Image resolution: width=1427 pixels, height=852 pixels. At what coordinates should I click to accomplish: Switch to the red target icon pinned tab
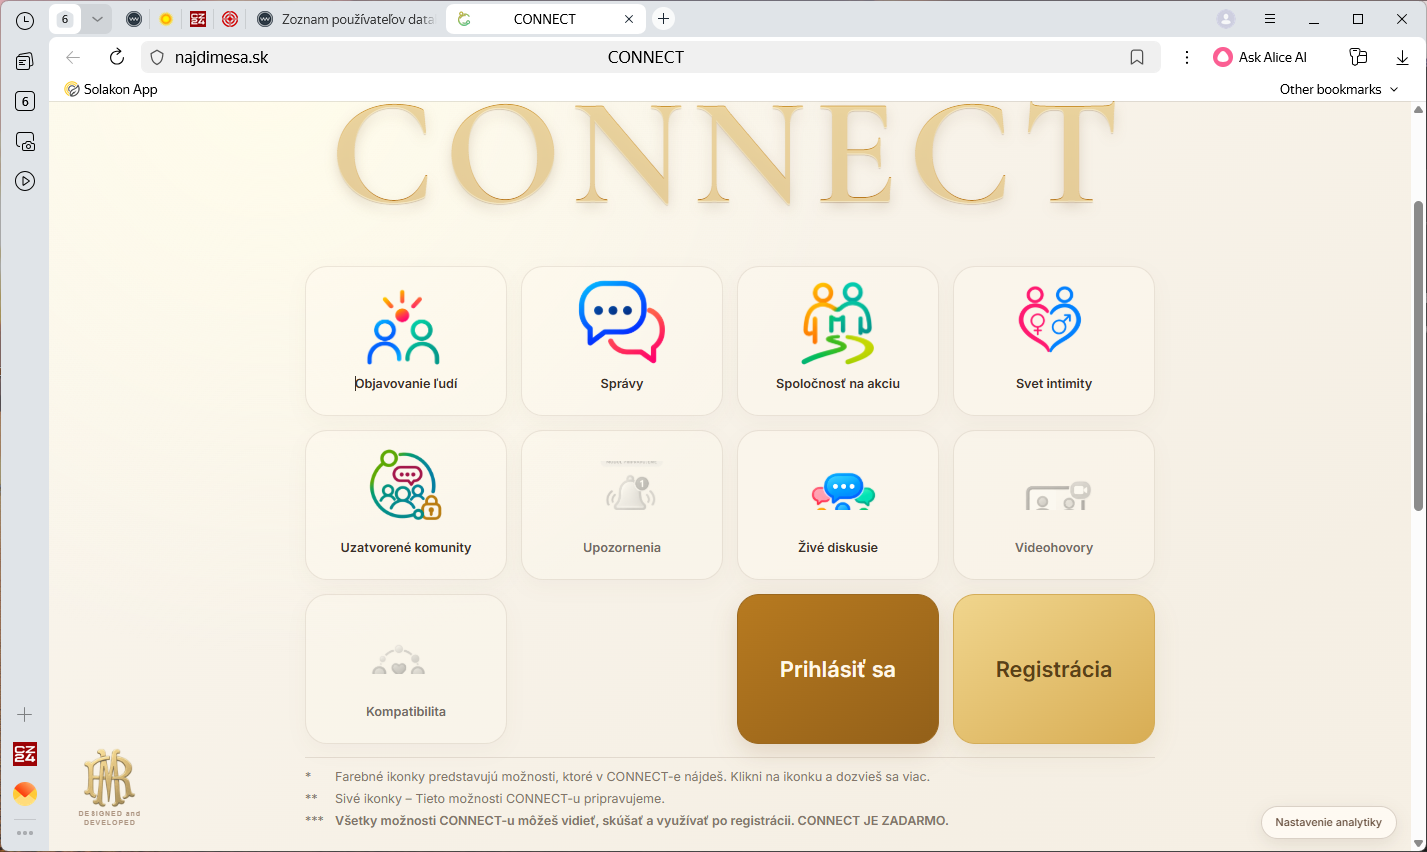(x=230, y=19)
